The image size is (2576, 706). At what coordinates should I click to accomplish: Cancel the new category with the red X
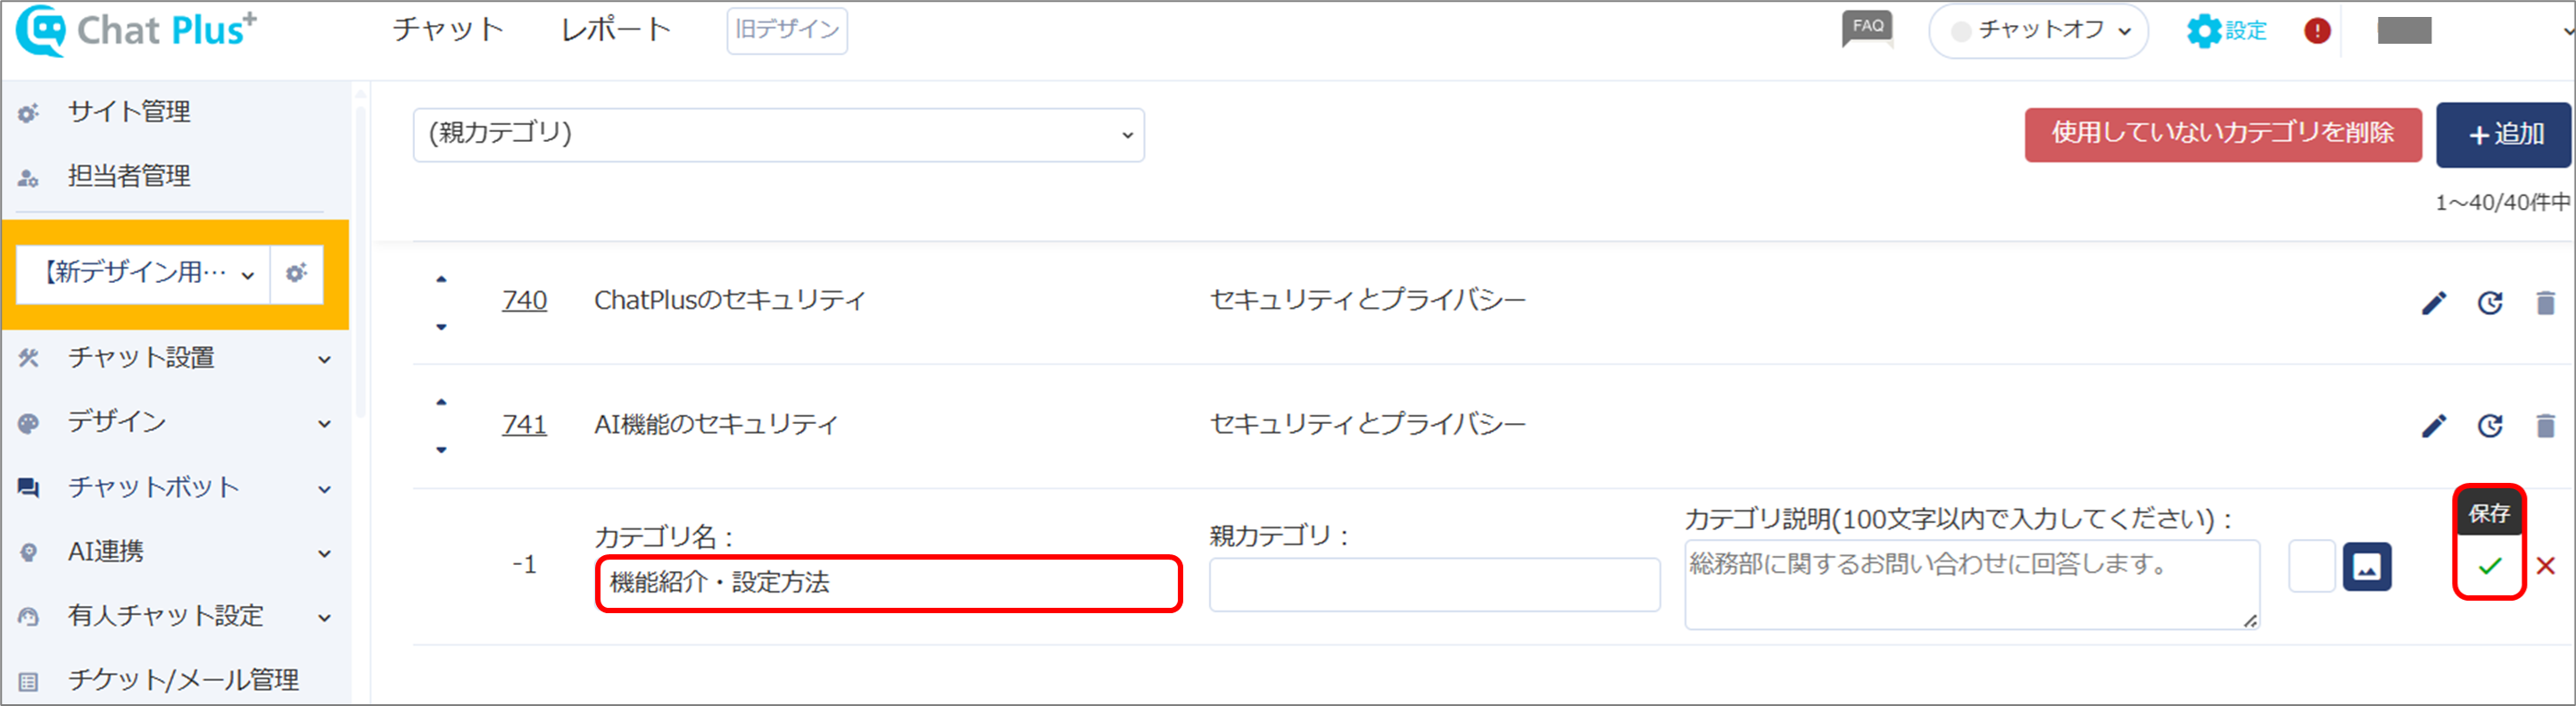(x=2545, y=566)
